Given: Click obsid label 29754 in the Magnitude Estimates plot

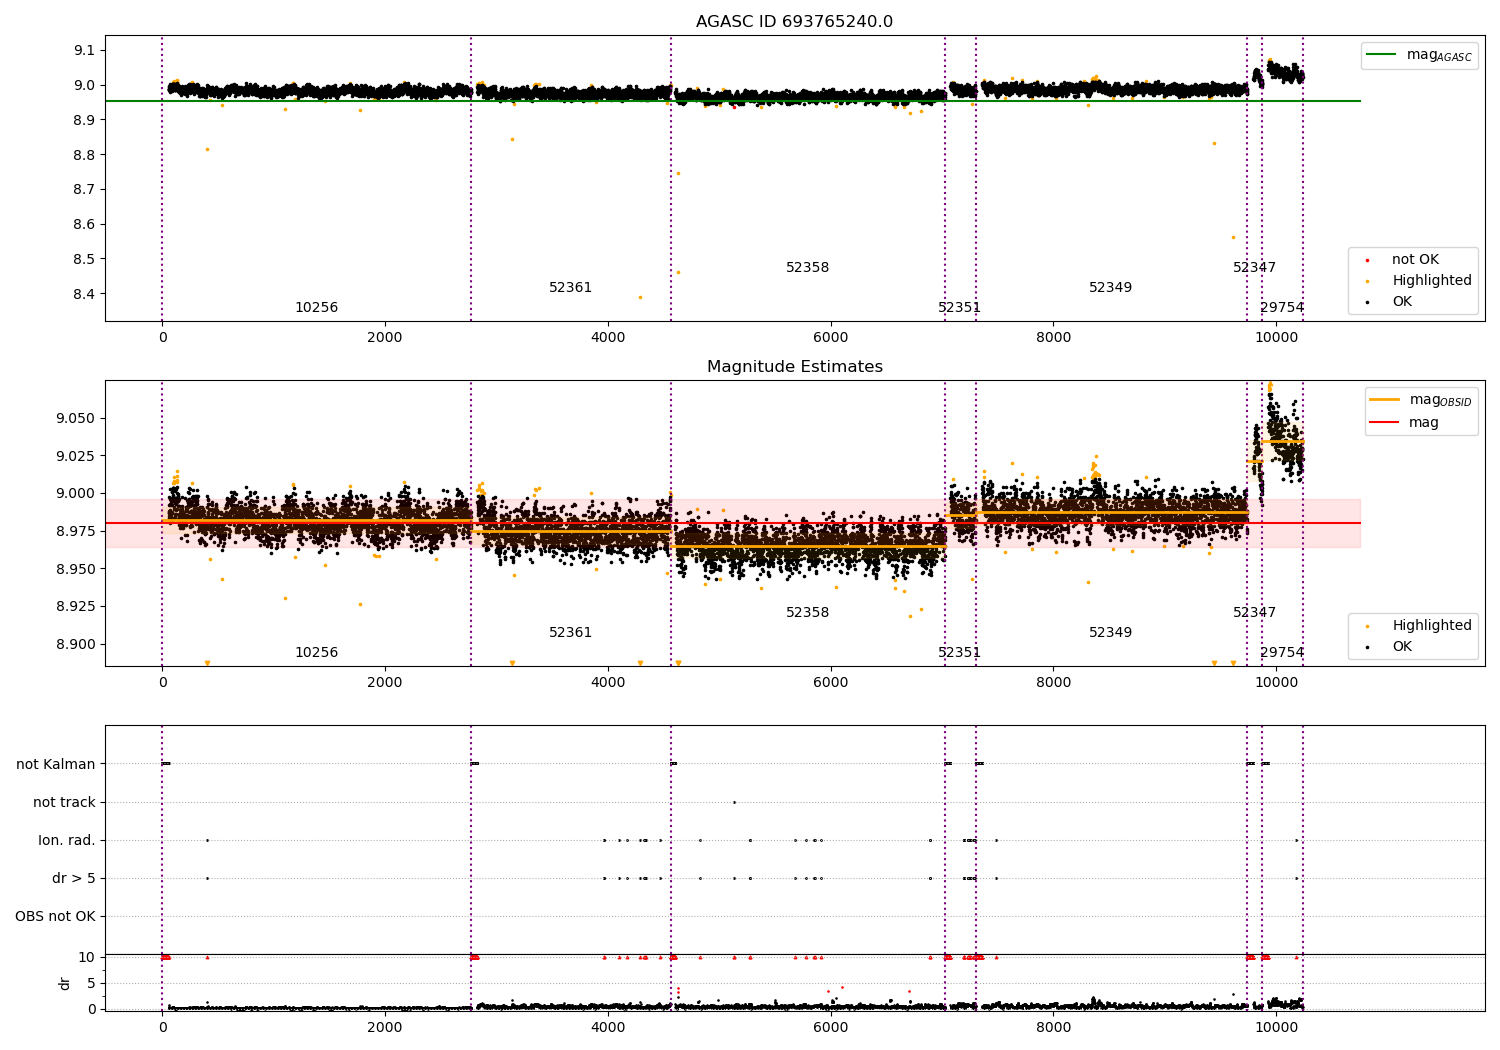Looking at the screenshot, I should coord(1282,653).
